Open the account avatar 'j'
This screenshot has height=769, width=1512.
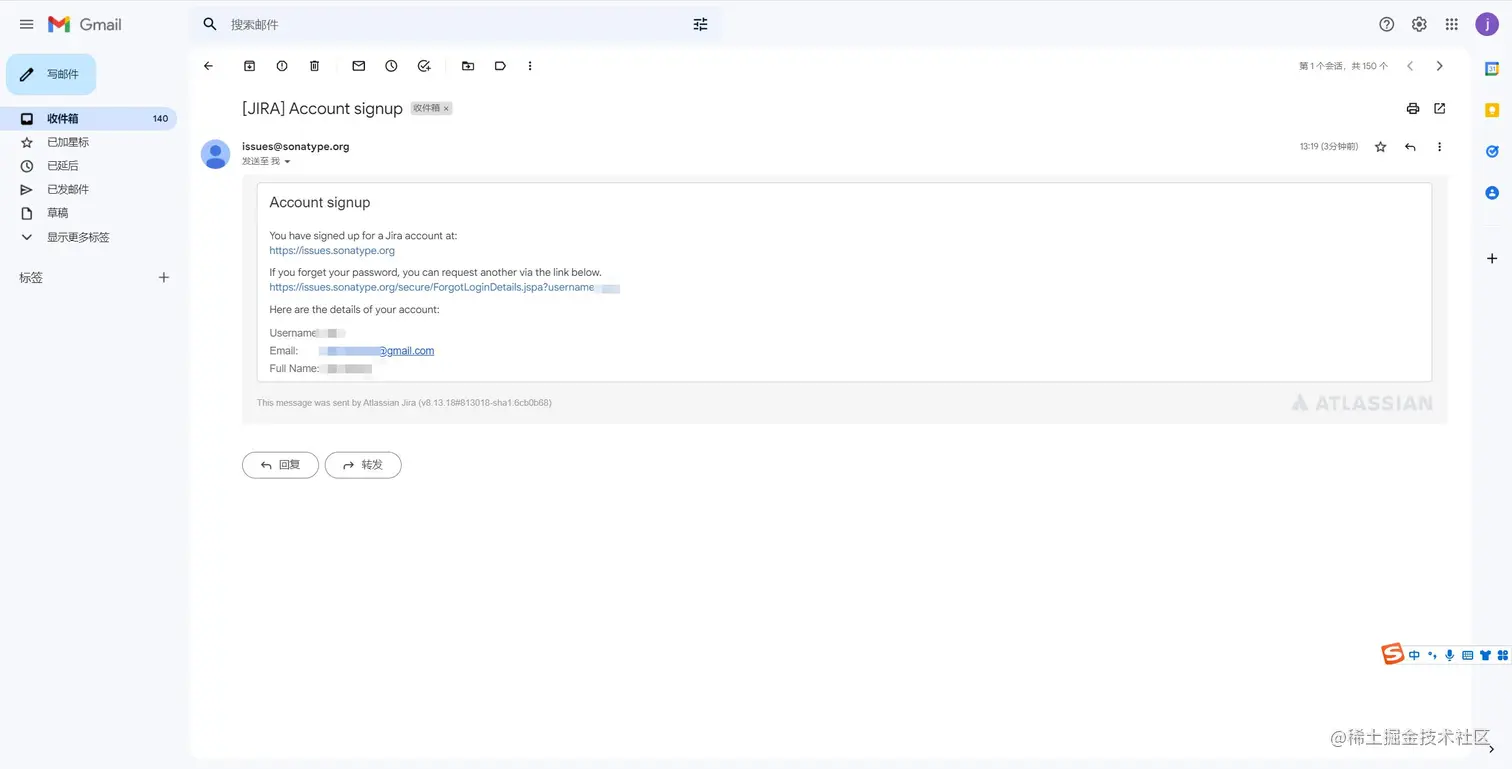(1486, 24)
